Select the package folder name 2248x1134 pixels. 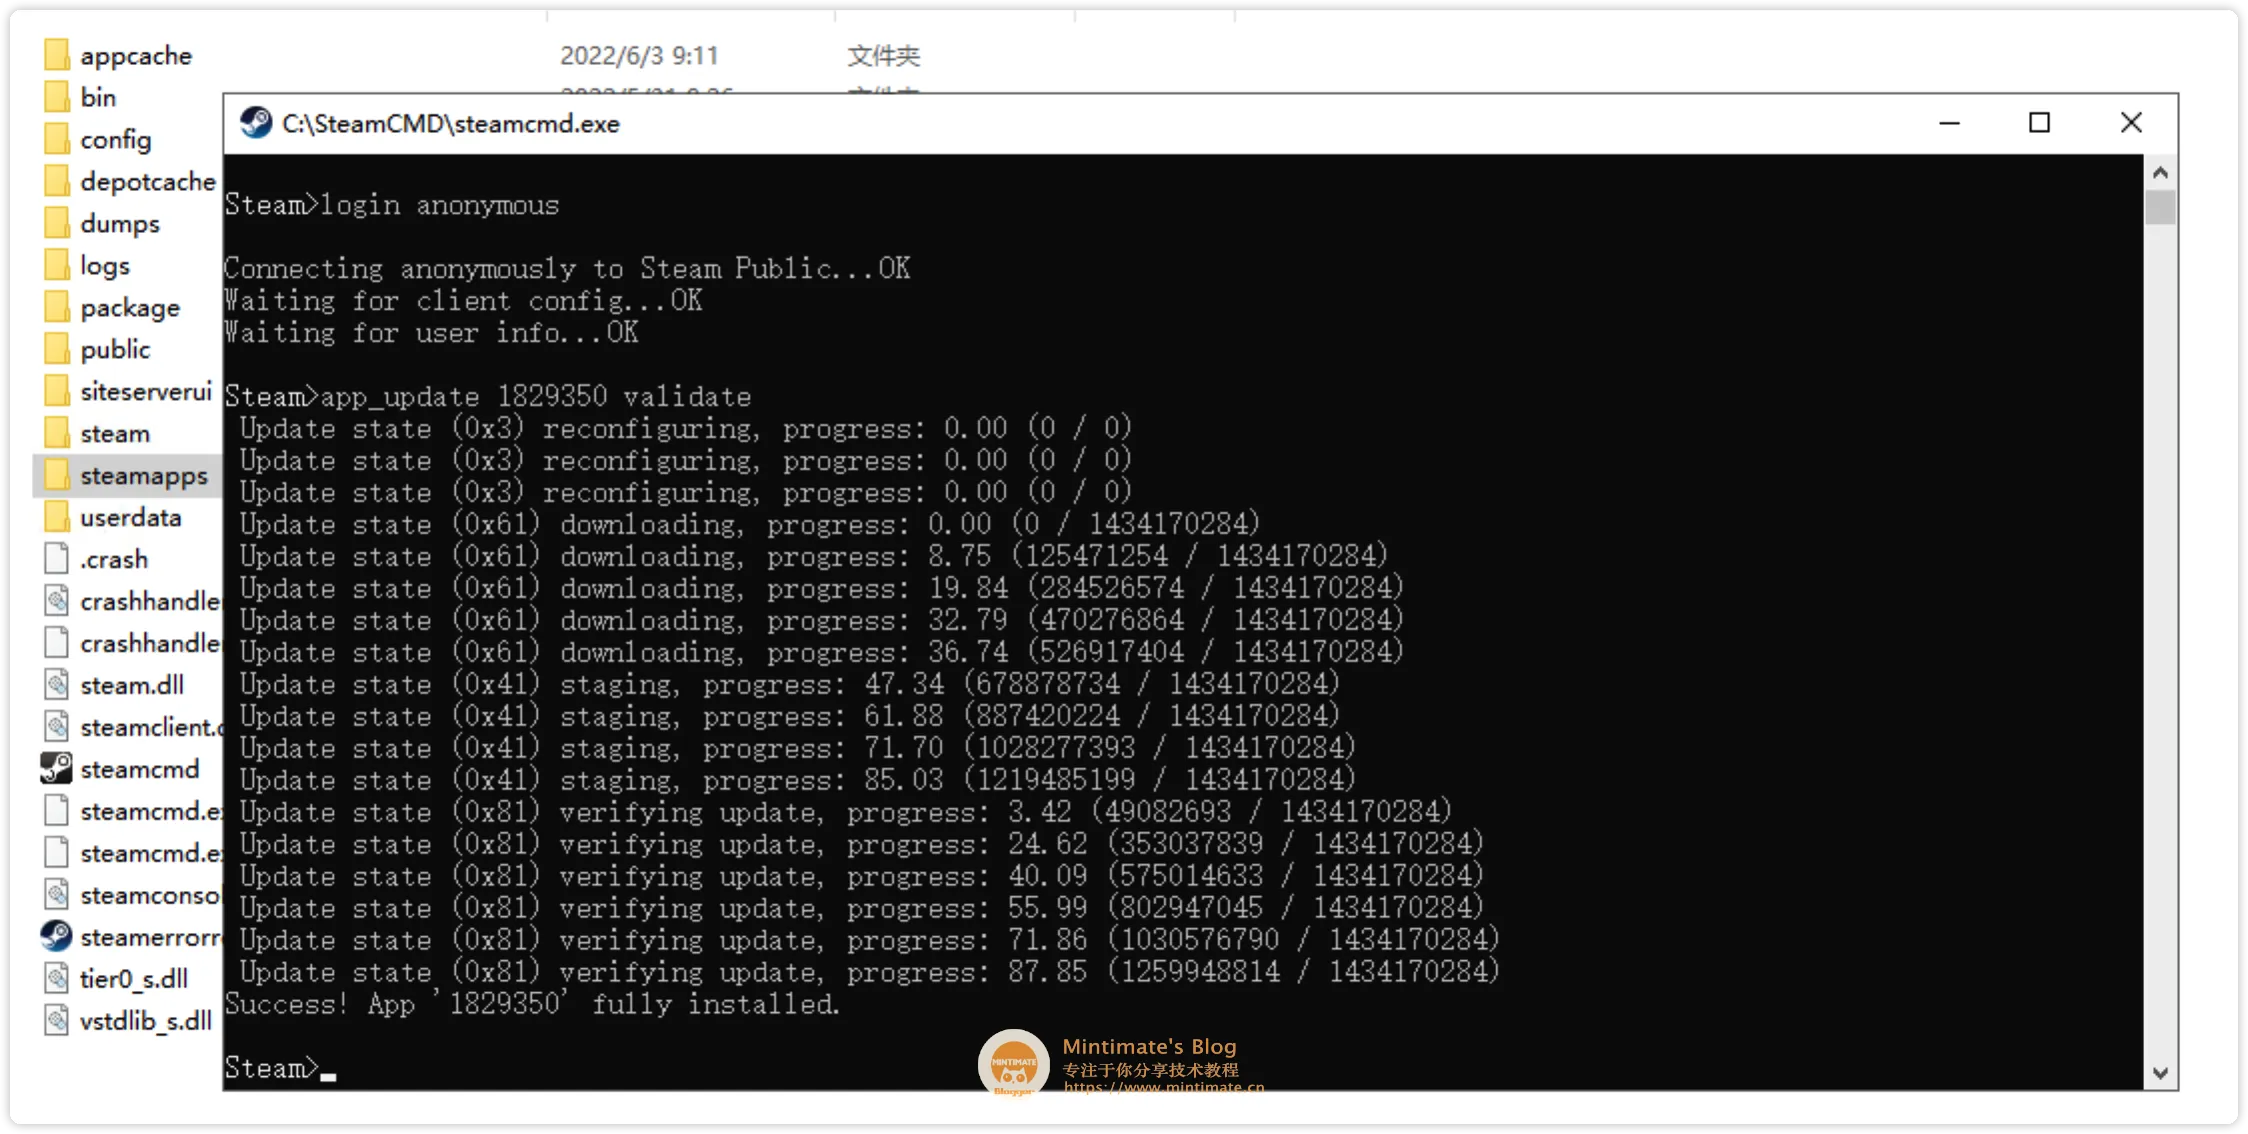pos(130,308)
